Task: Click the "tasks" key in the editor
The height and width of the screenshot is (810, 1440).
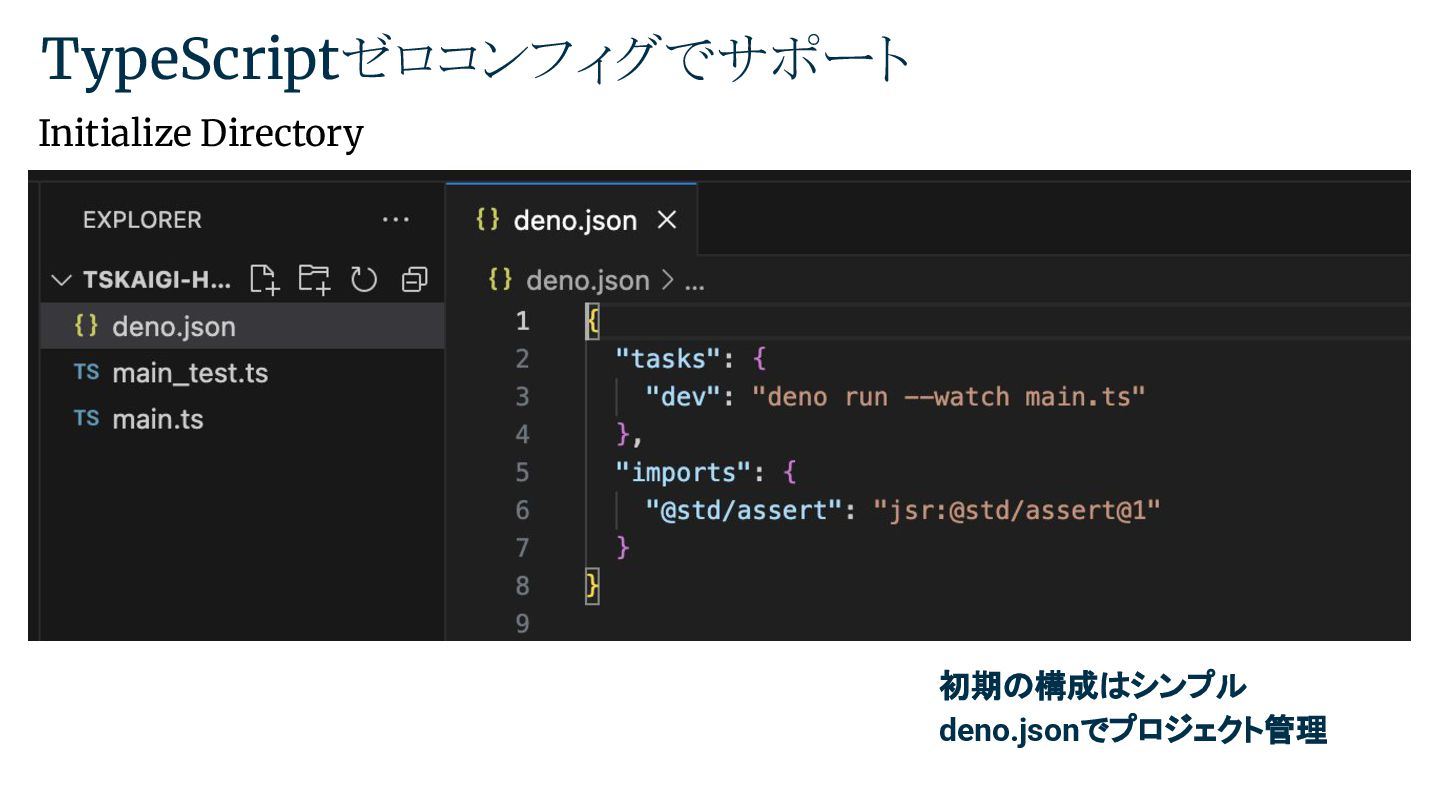Action: tap(668, 358)
